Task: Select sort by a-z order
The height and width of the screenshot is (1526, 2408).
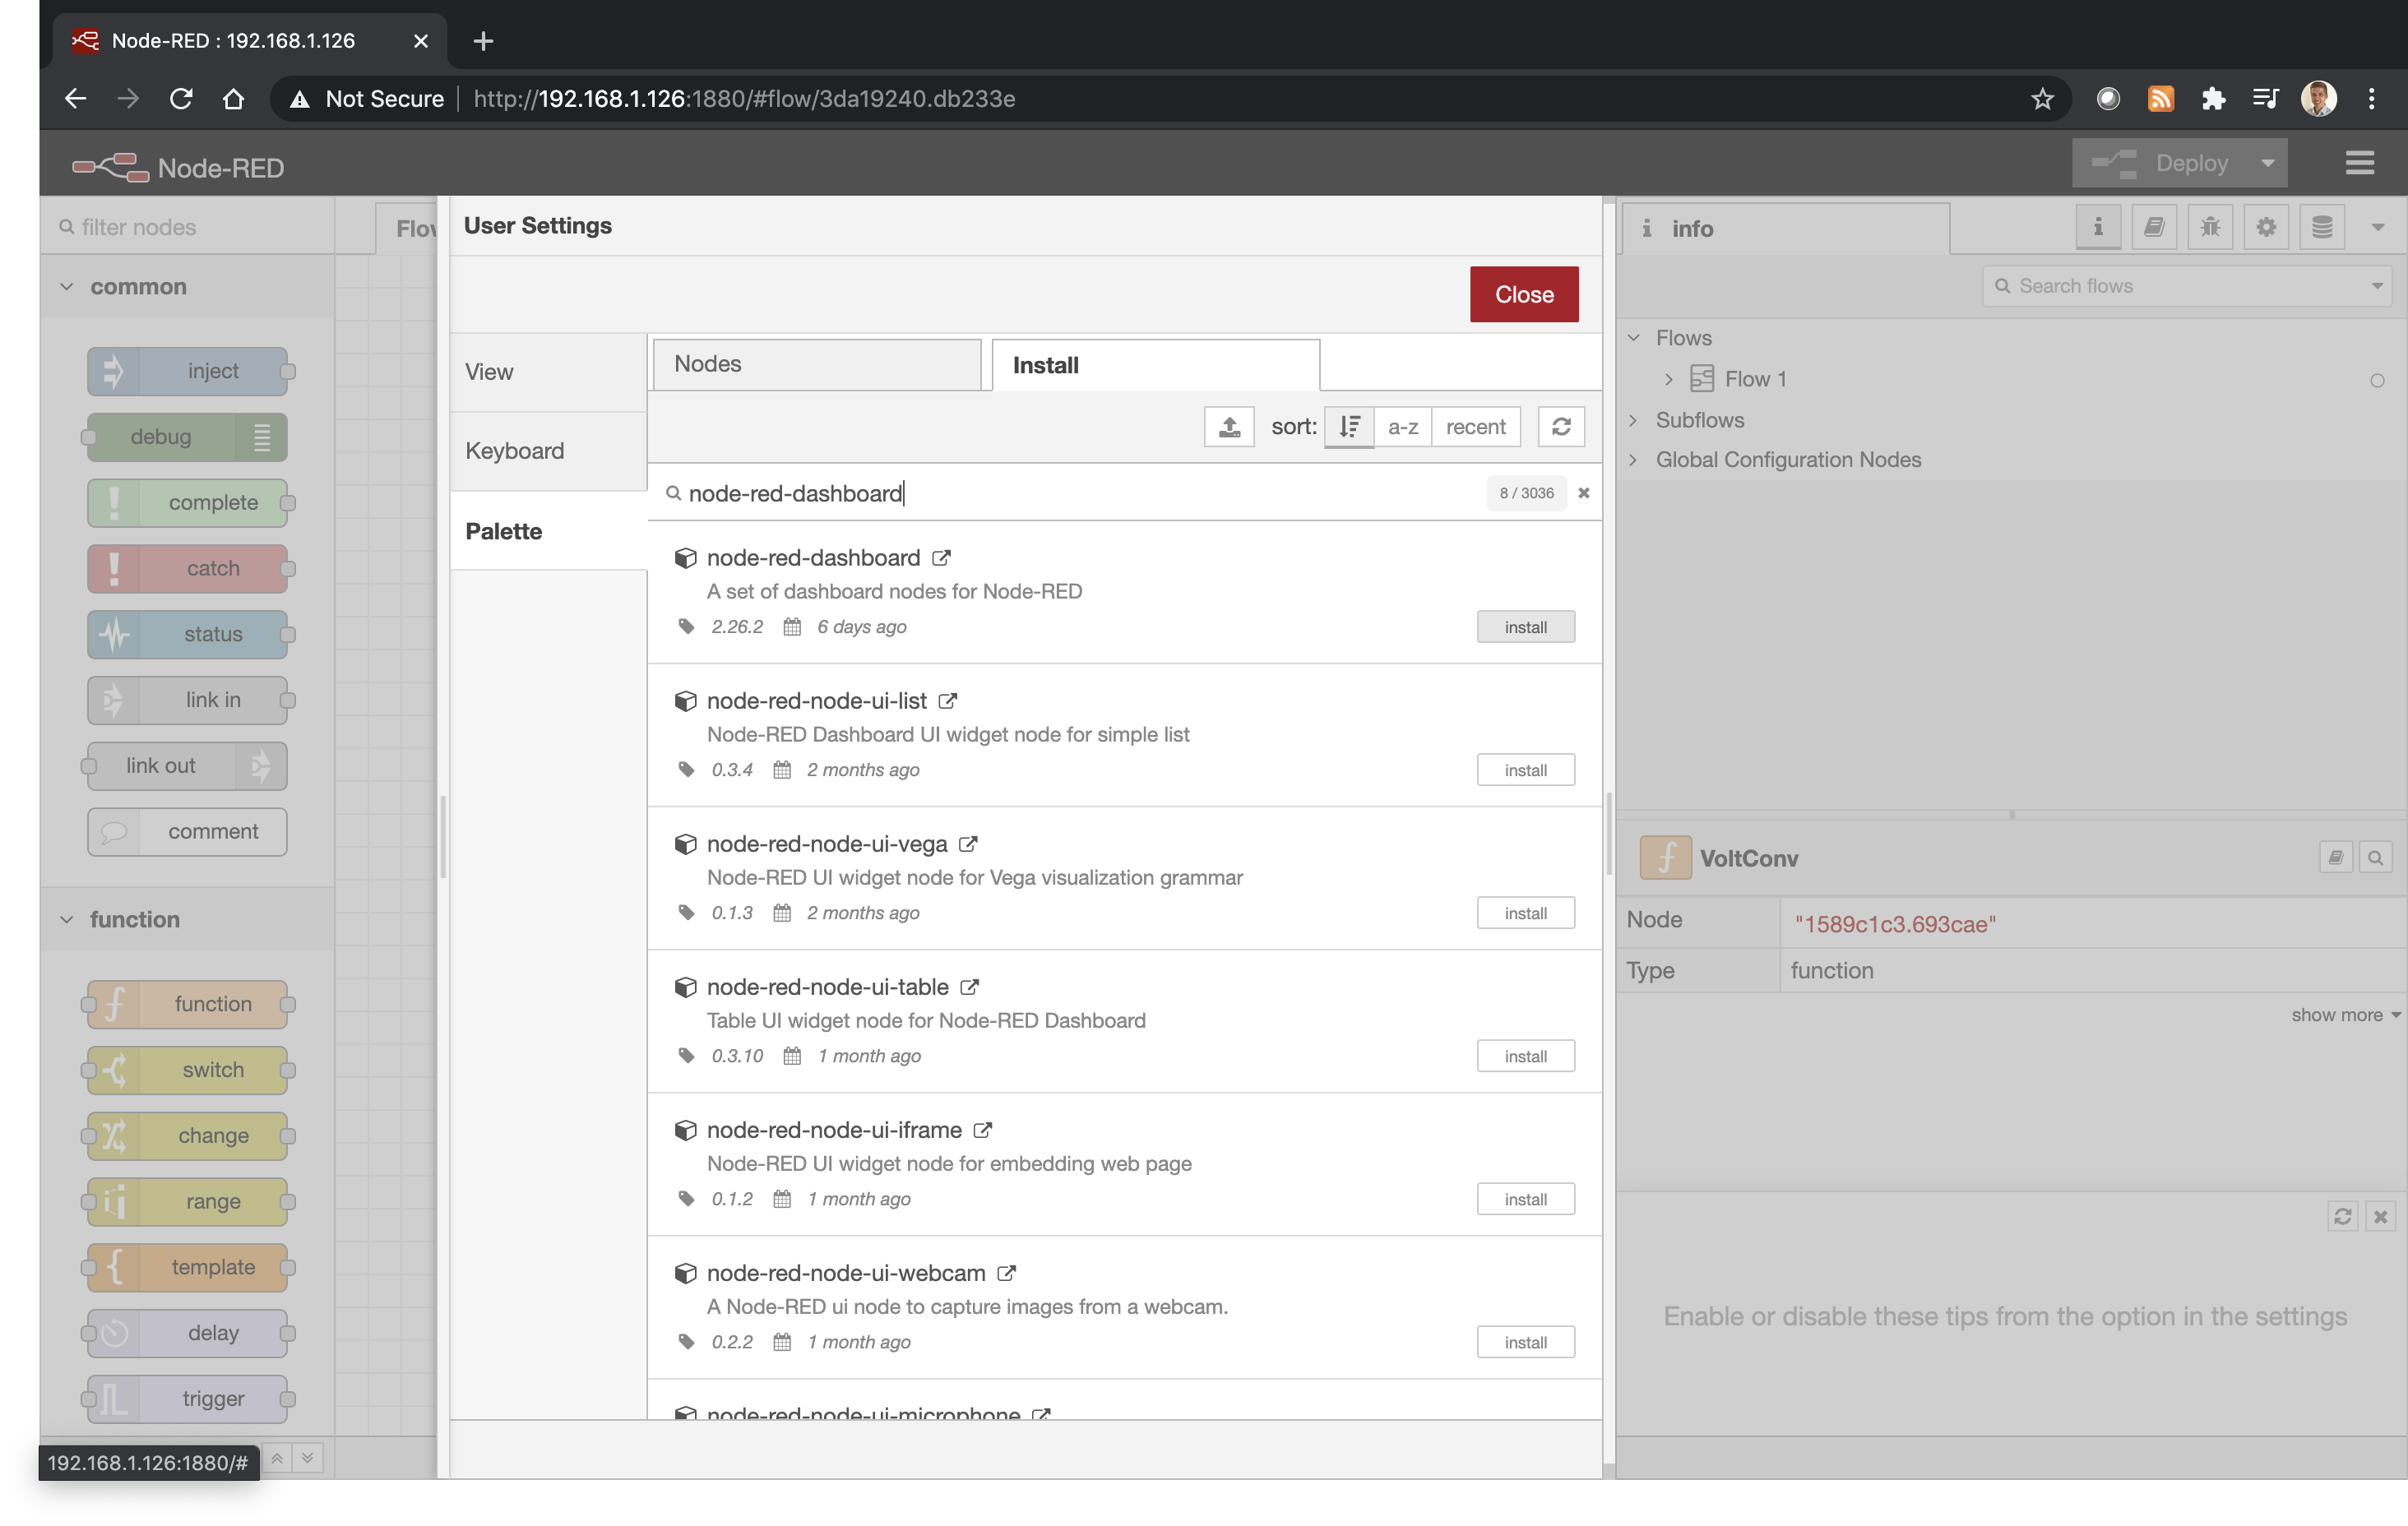Action: [1401, 426]
